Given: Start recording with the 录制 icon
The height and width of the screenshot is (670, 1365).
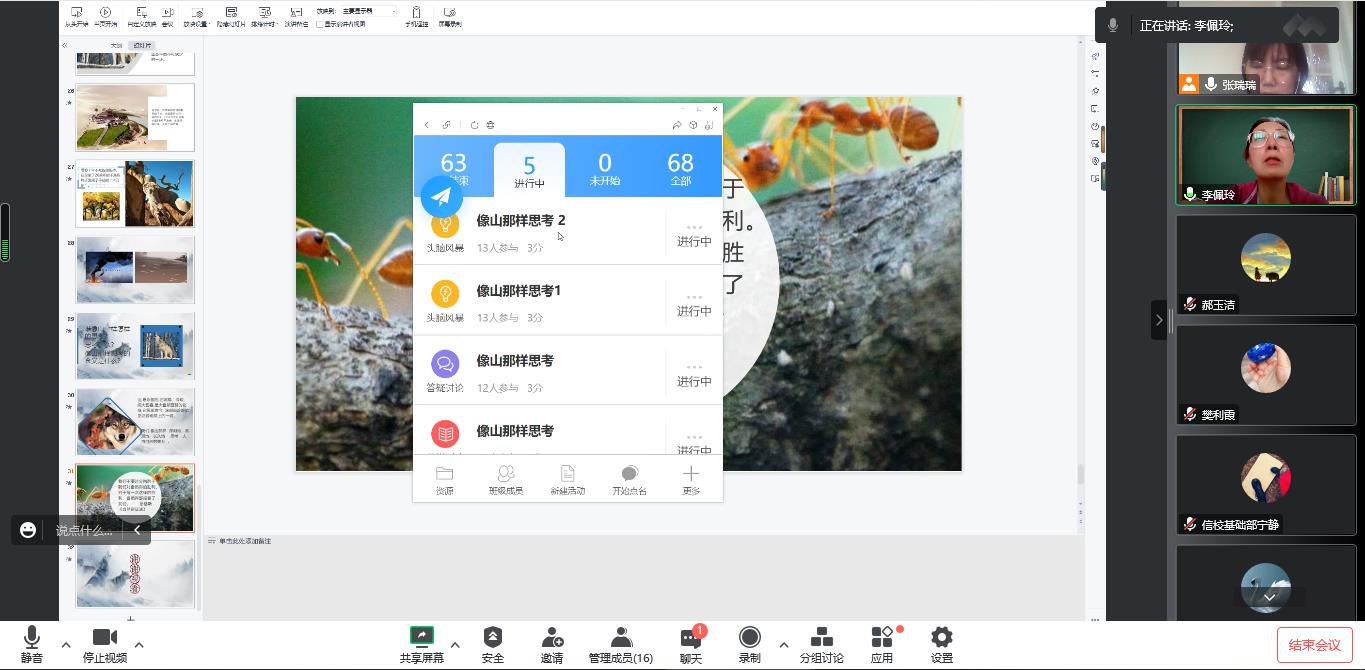Looking at the screenshot, I should [749, 645].
